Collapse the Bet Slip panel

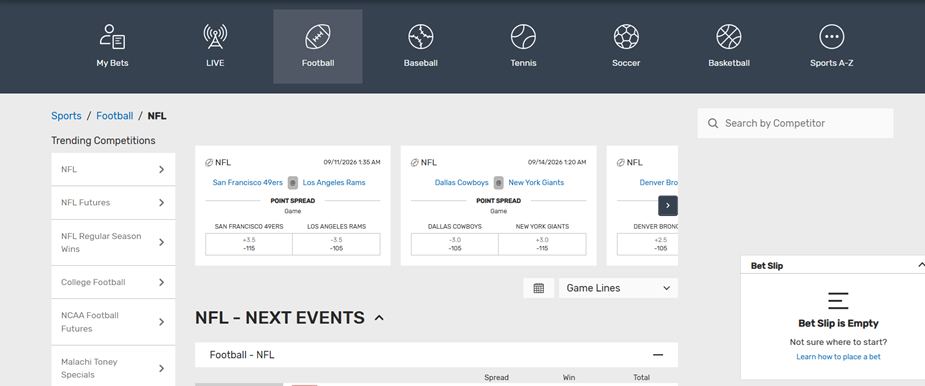921,265
